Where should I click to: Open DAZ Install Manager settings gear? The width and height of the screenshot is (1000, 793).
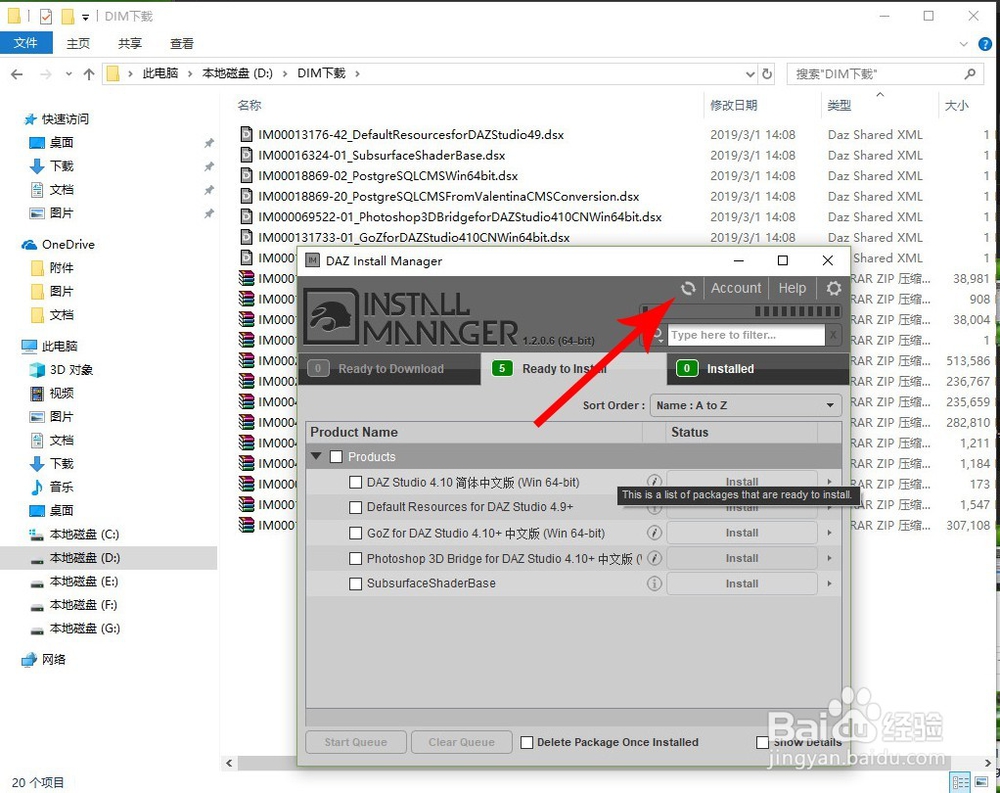tap(834, 288)
